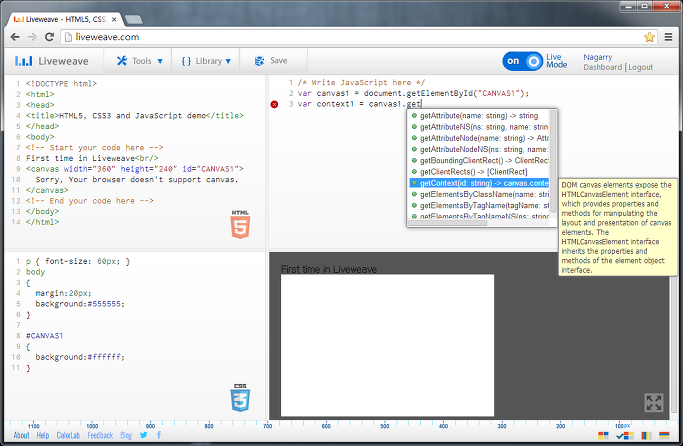683x446 pixels.
Task: Select getElementsByClassName autocomplete suggestion
Action: pyautogui.click(x=479, y=194)
